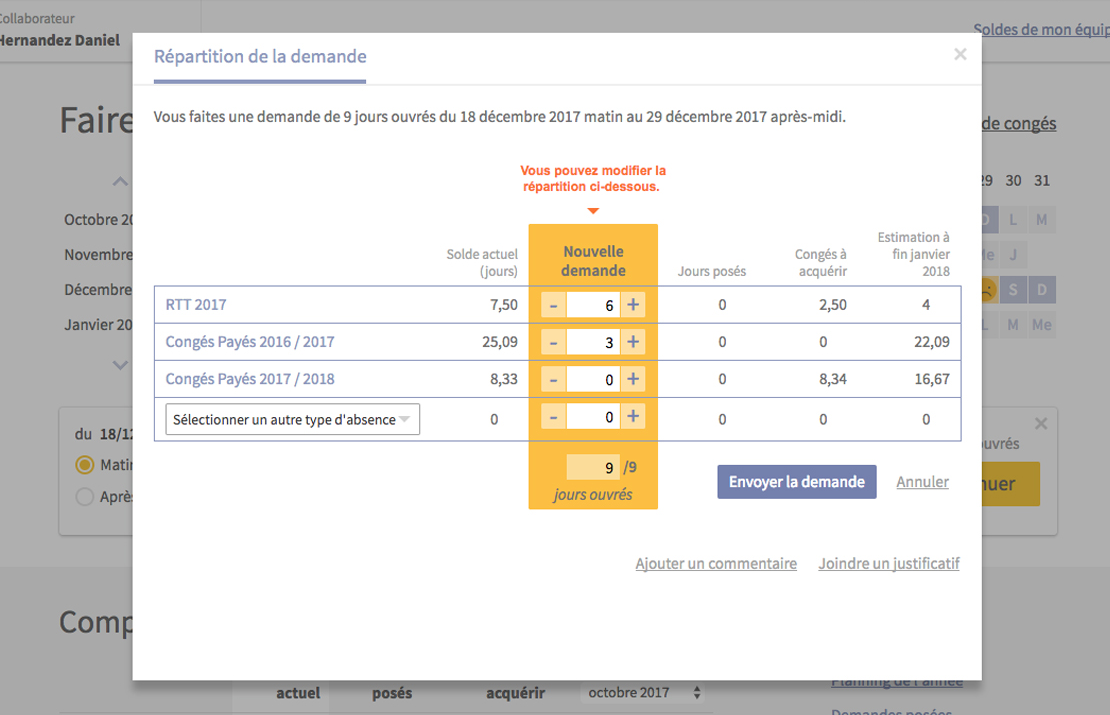Increase RTT 2017 days with plus button
The width and height of the screenshot is (1110, 715).
point(633,305)
